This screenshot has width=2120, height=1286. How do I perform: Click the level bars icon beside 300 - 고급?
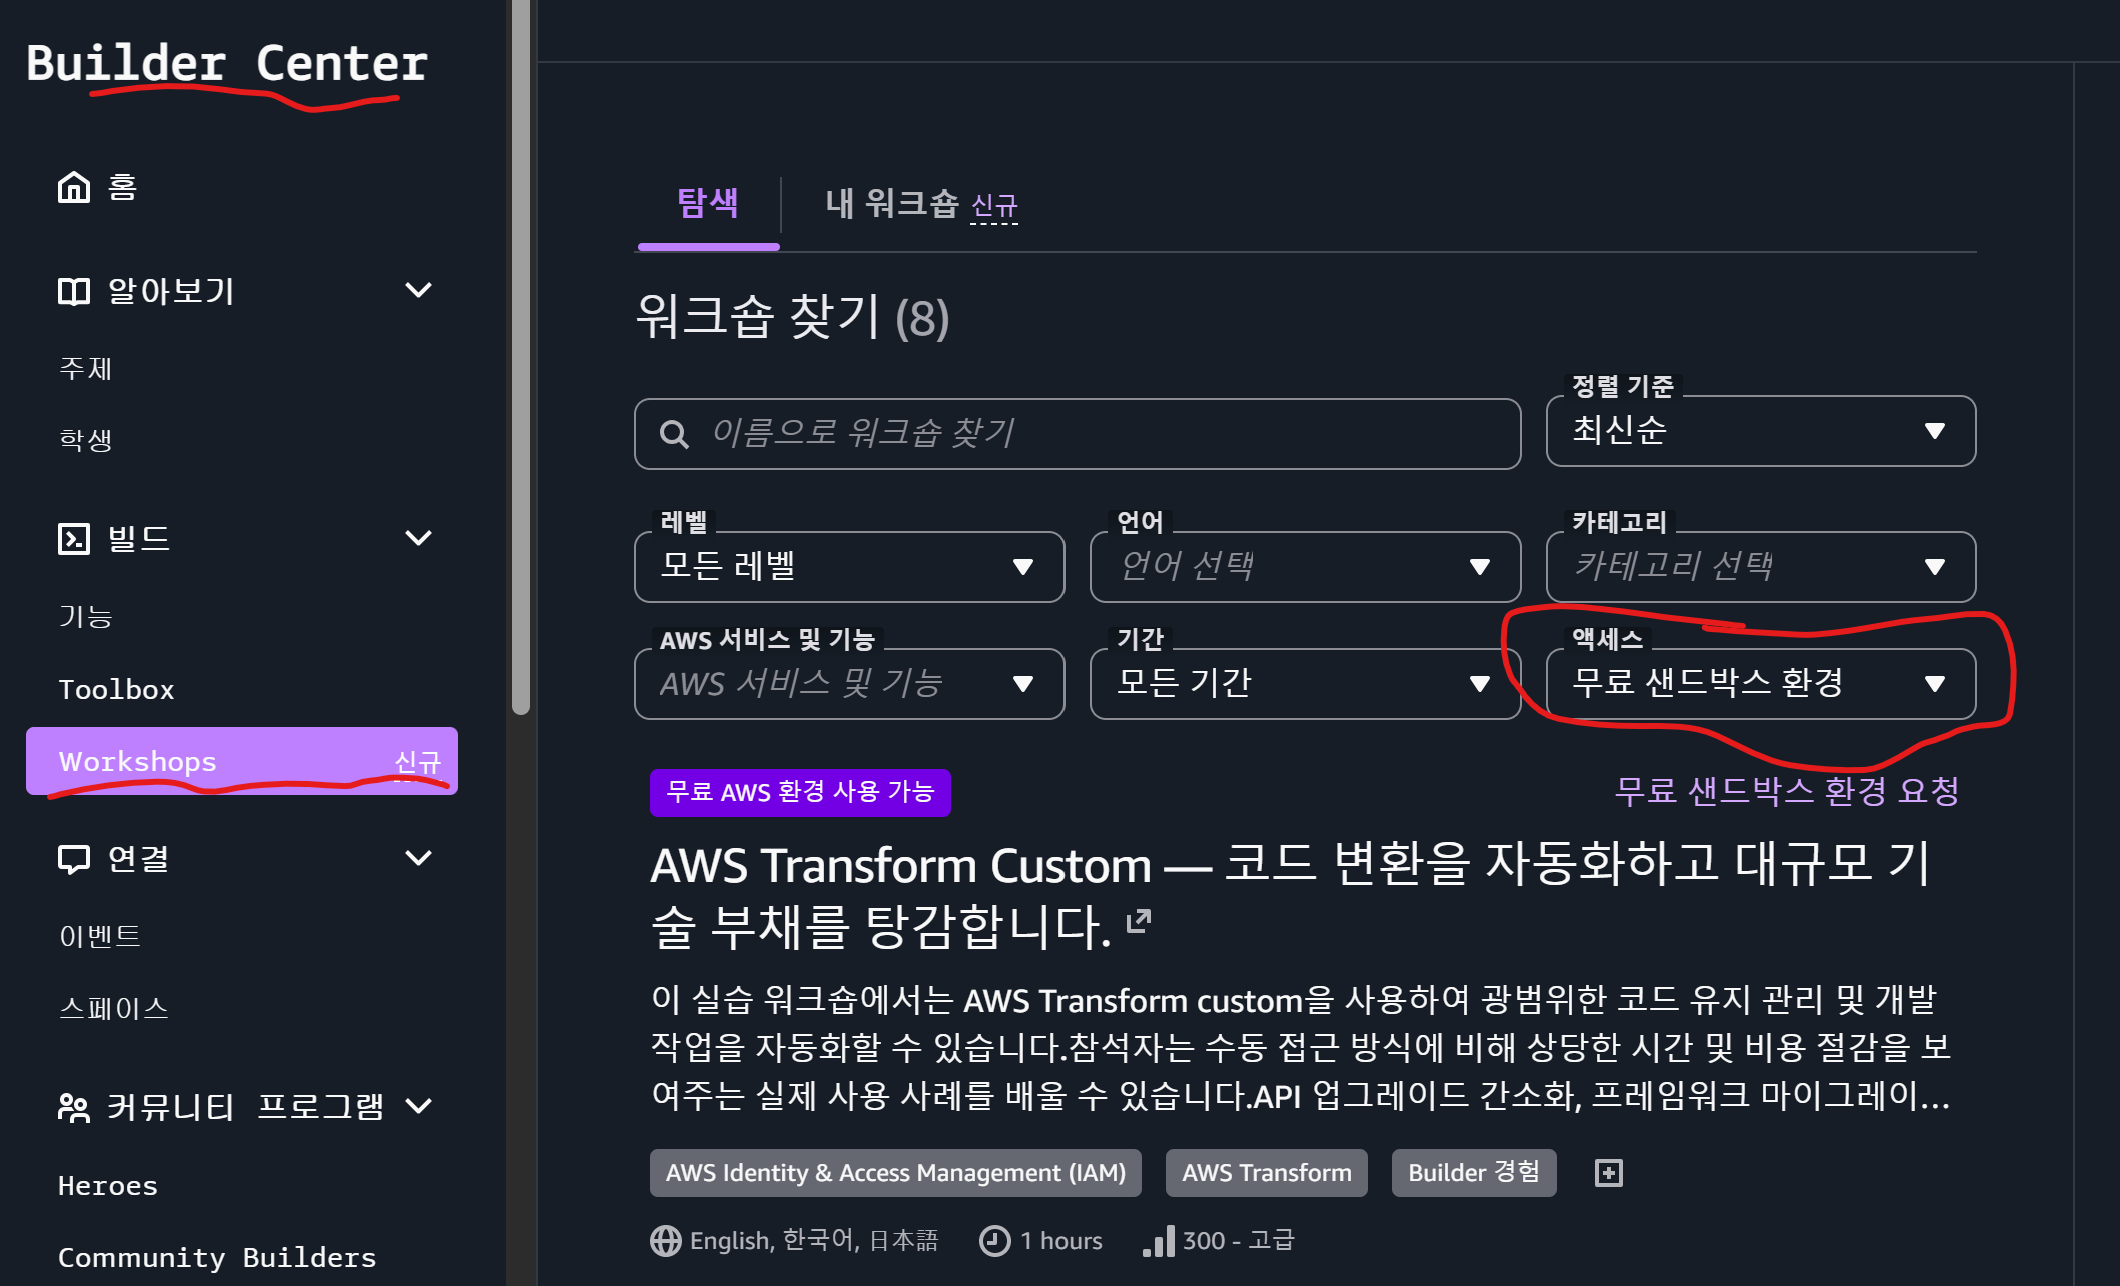(x=1159, y=1241)
